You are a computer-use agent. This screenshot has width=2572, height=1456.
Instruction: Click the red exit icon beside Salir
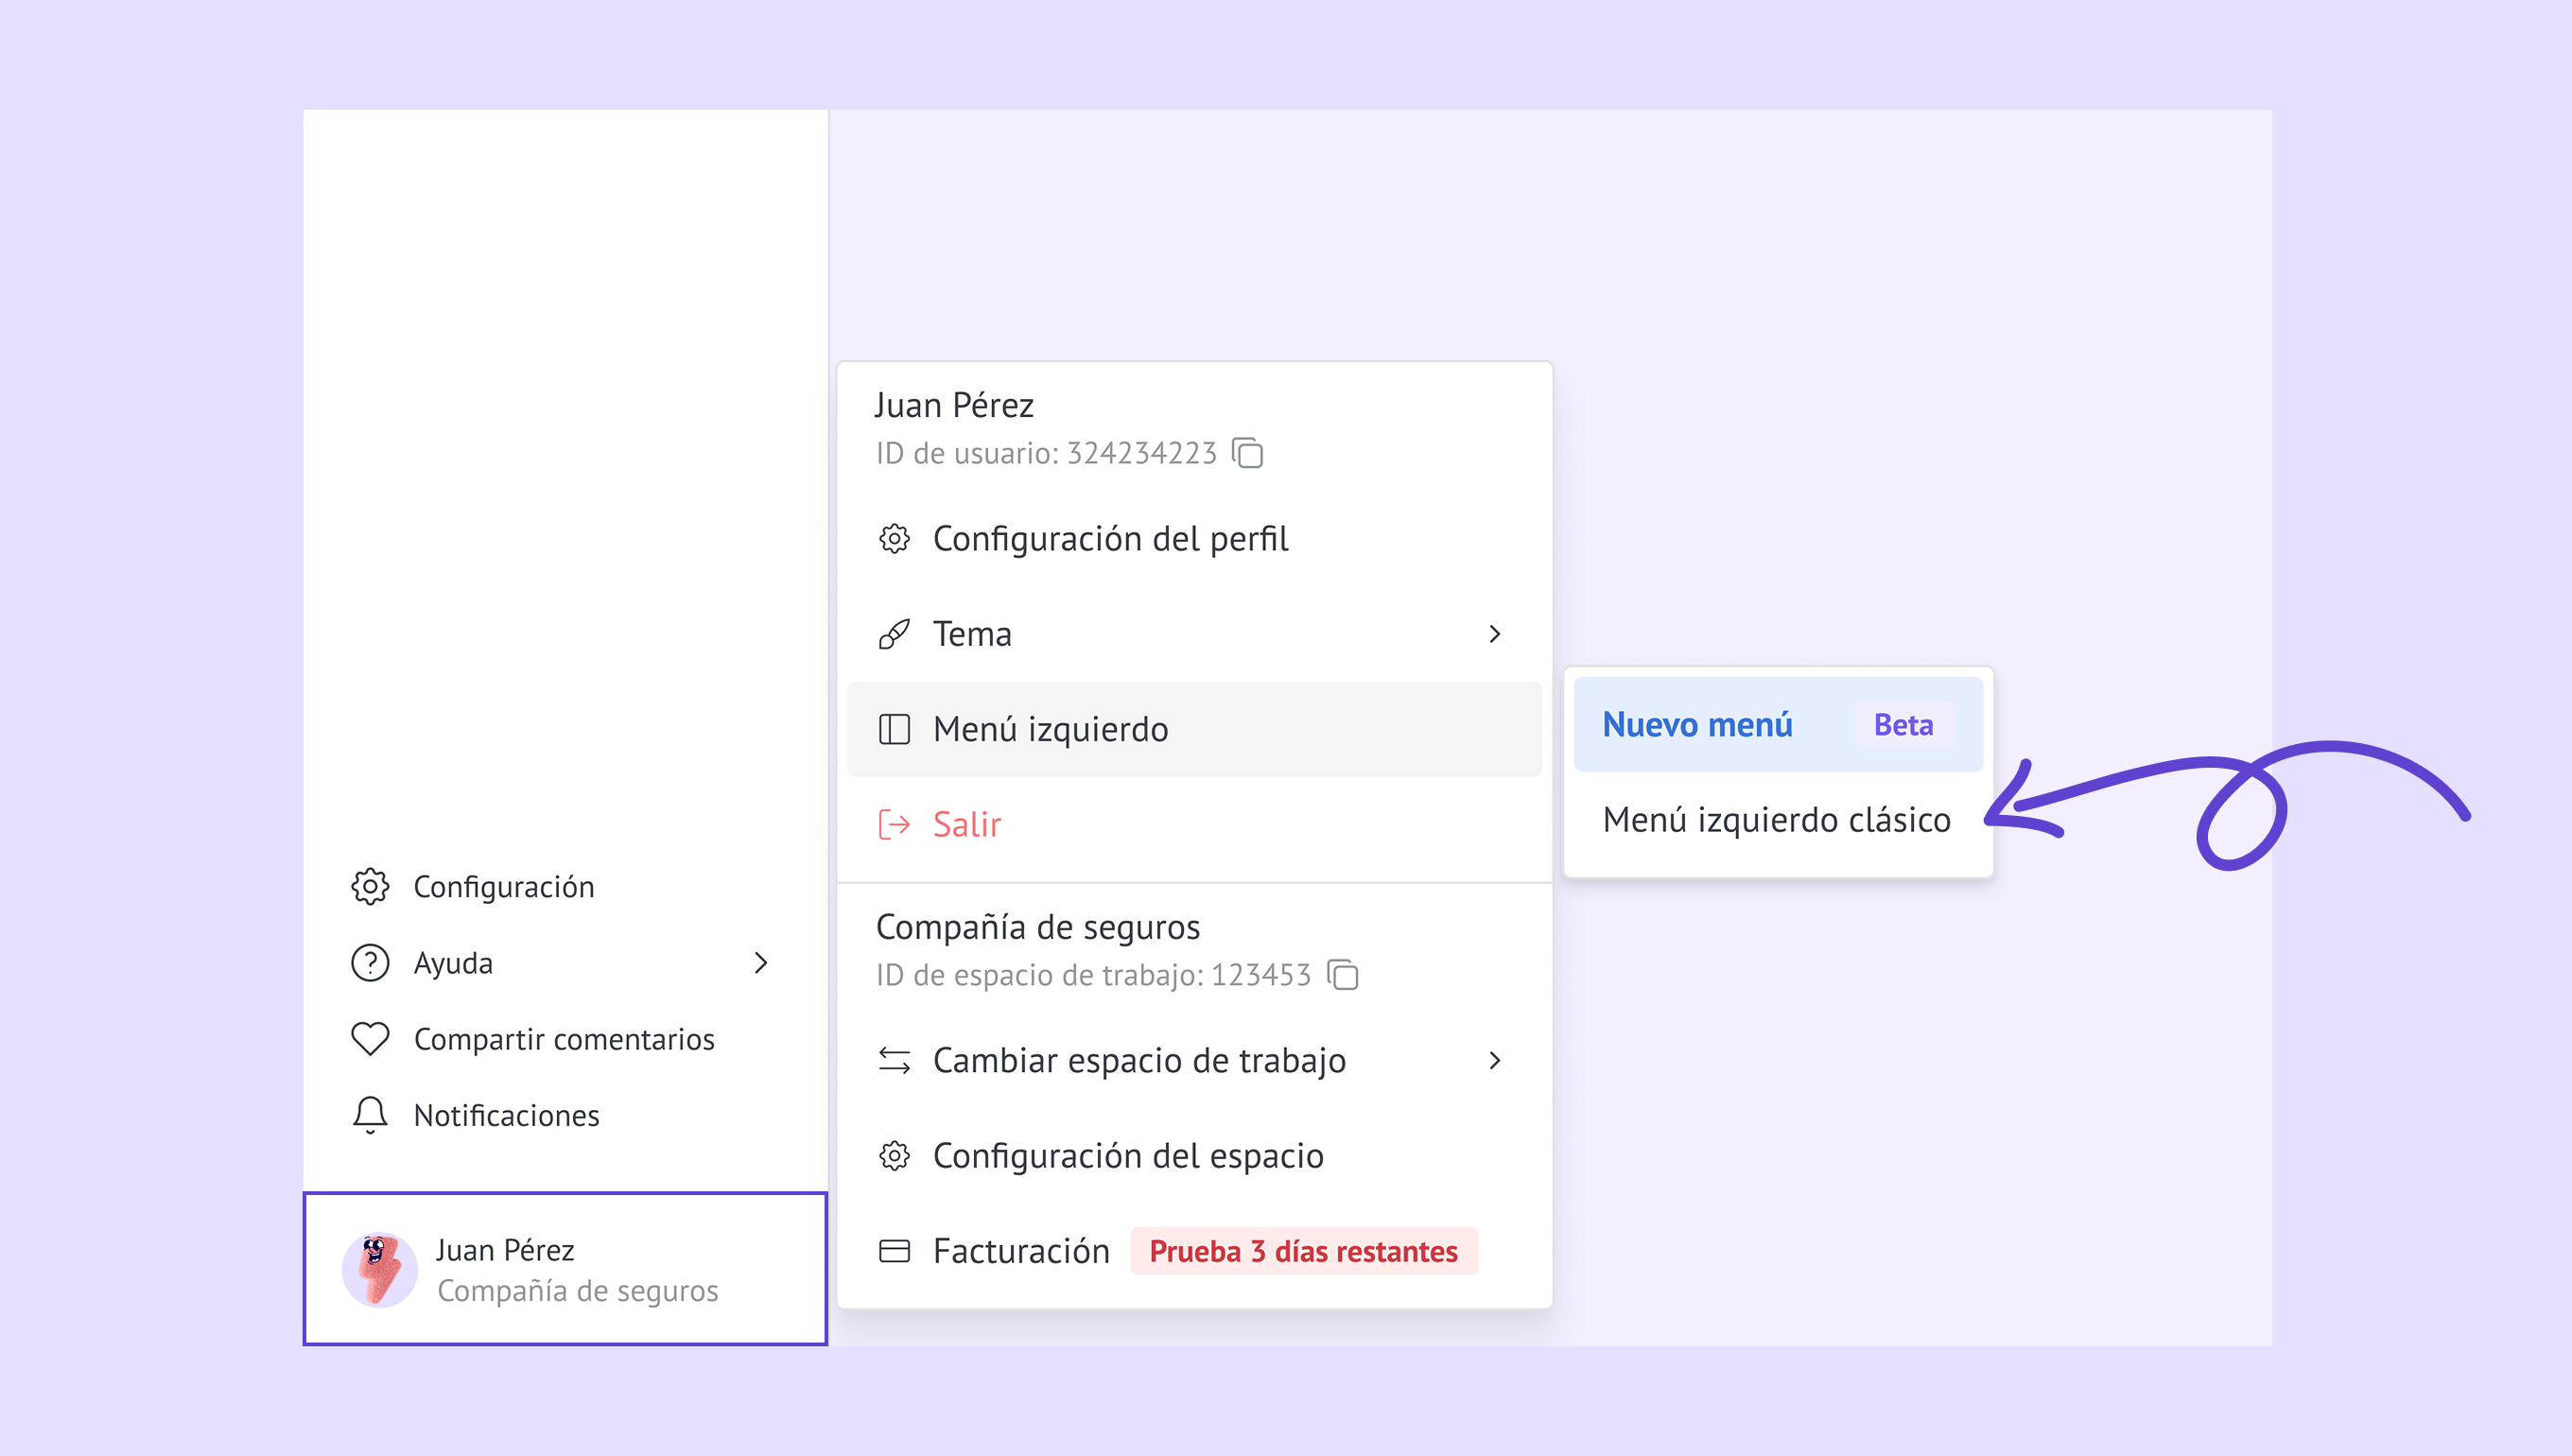pyautogui.click(x=894, y=824)
